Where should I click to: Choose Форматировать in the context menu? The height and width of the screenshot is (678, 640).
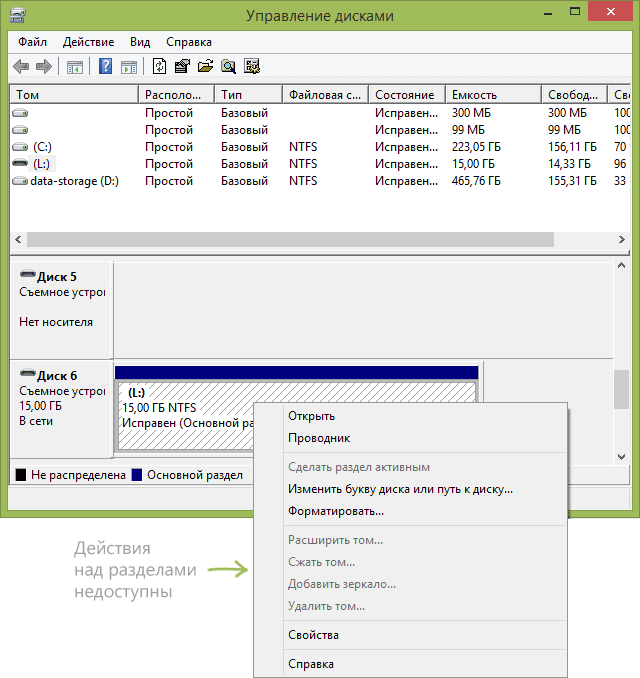tap(410, 511)
